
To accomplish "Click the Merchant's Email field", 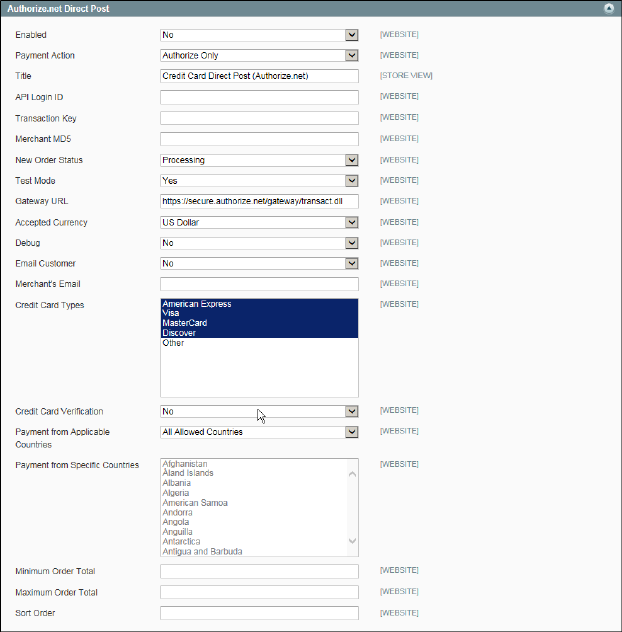I will pyautogui.click(x=259, y=284).
